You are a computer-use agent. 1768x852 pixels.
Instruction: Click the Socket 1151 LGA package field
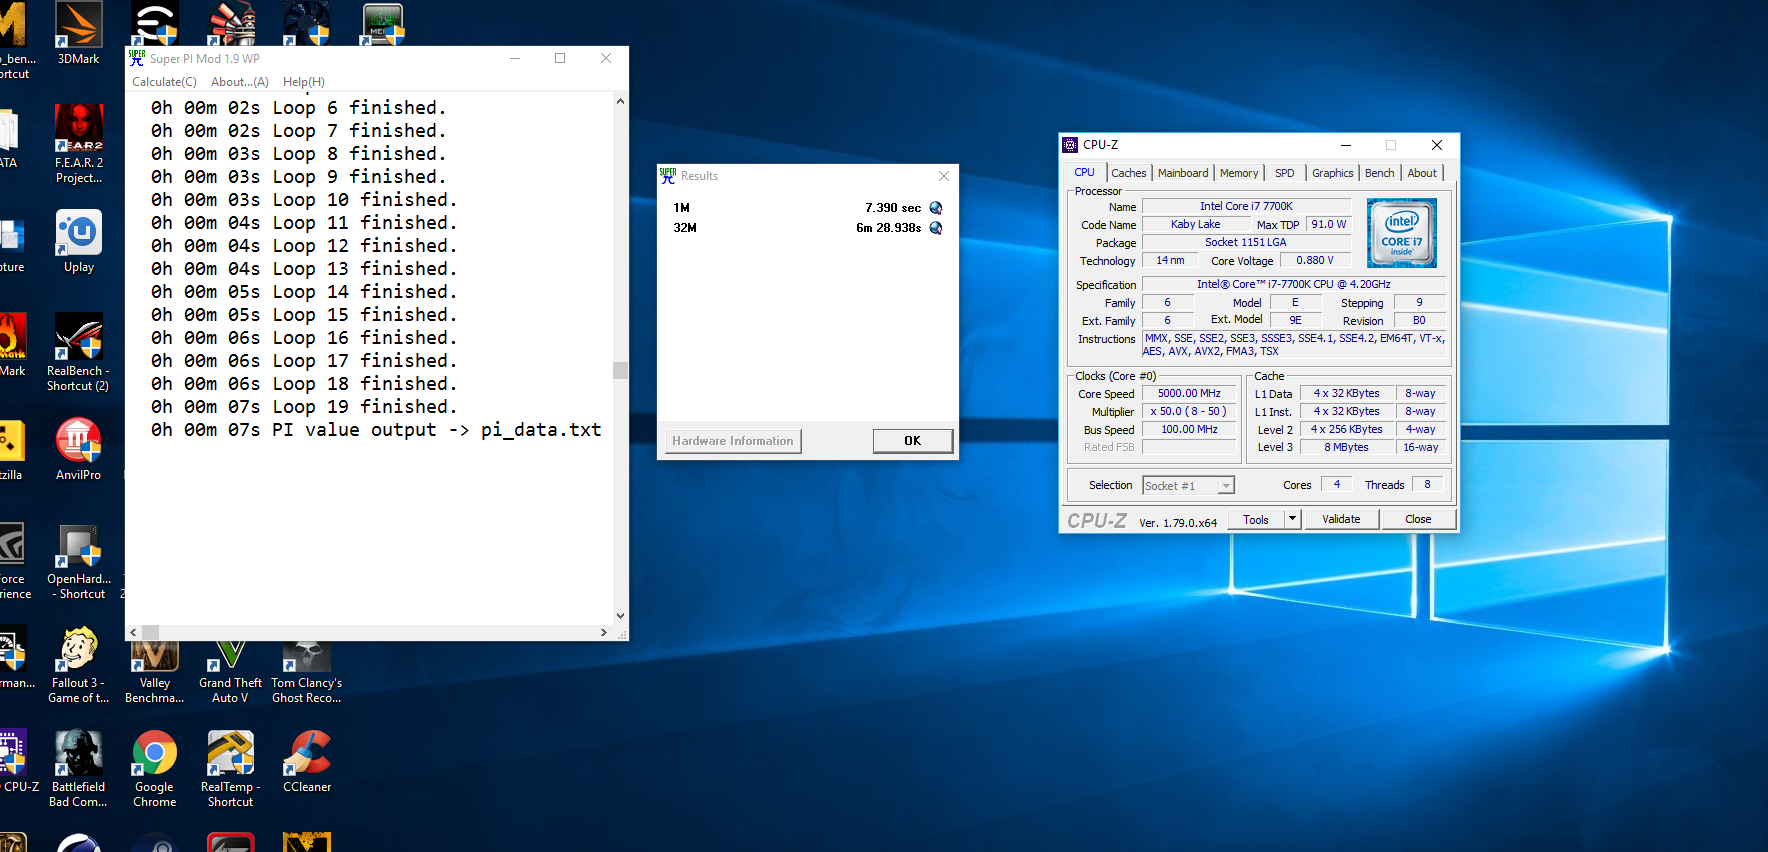point(1246,243)
